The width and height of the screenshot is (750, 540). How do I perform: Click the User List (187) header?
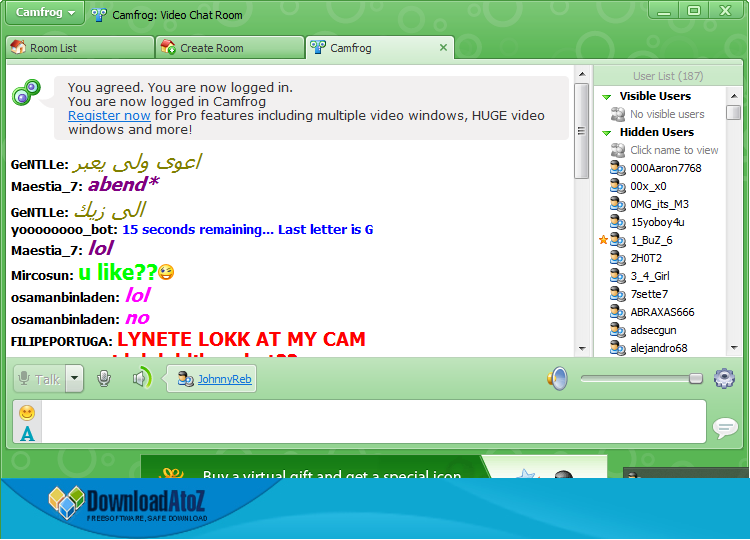[668, 76]
